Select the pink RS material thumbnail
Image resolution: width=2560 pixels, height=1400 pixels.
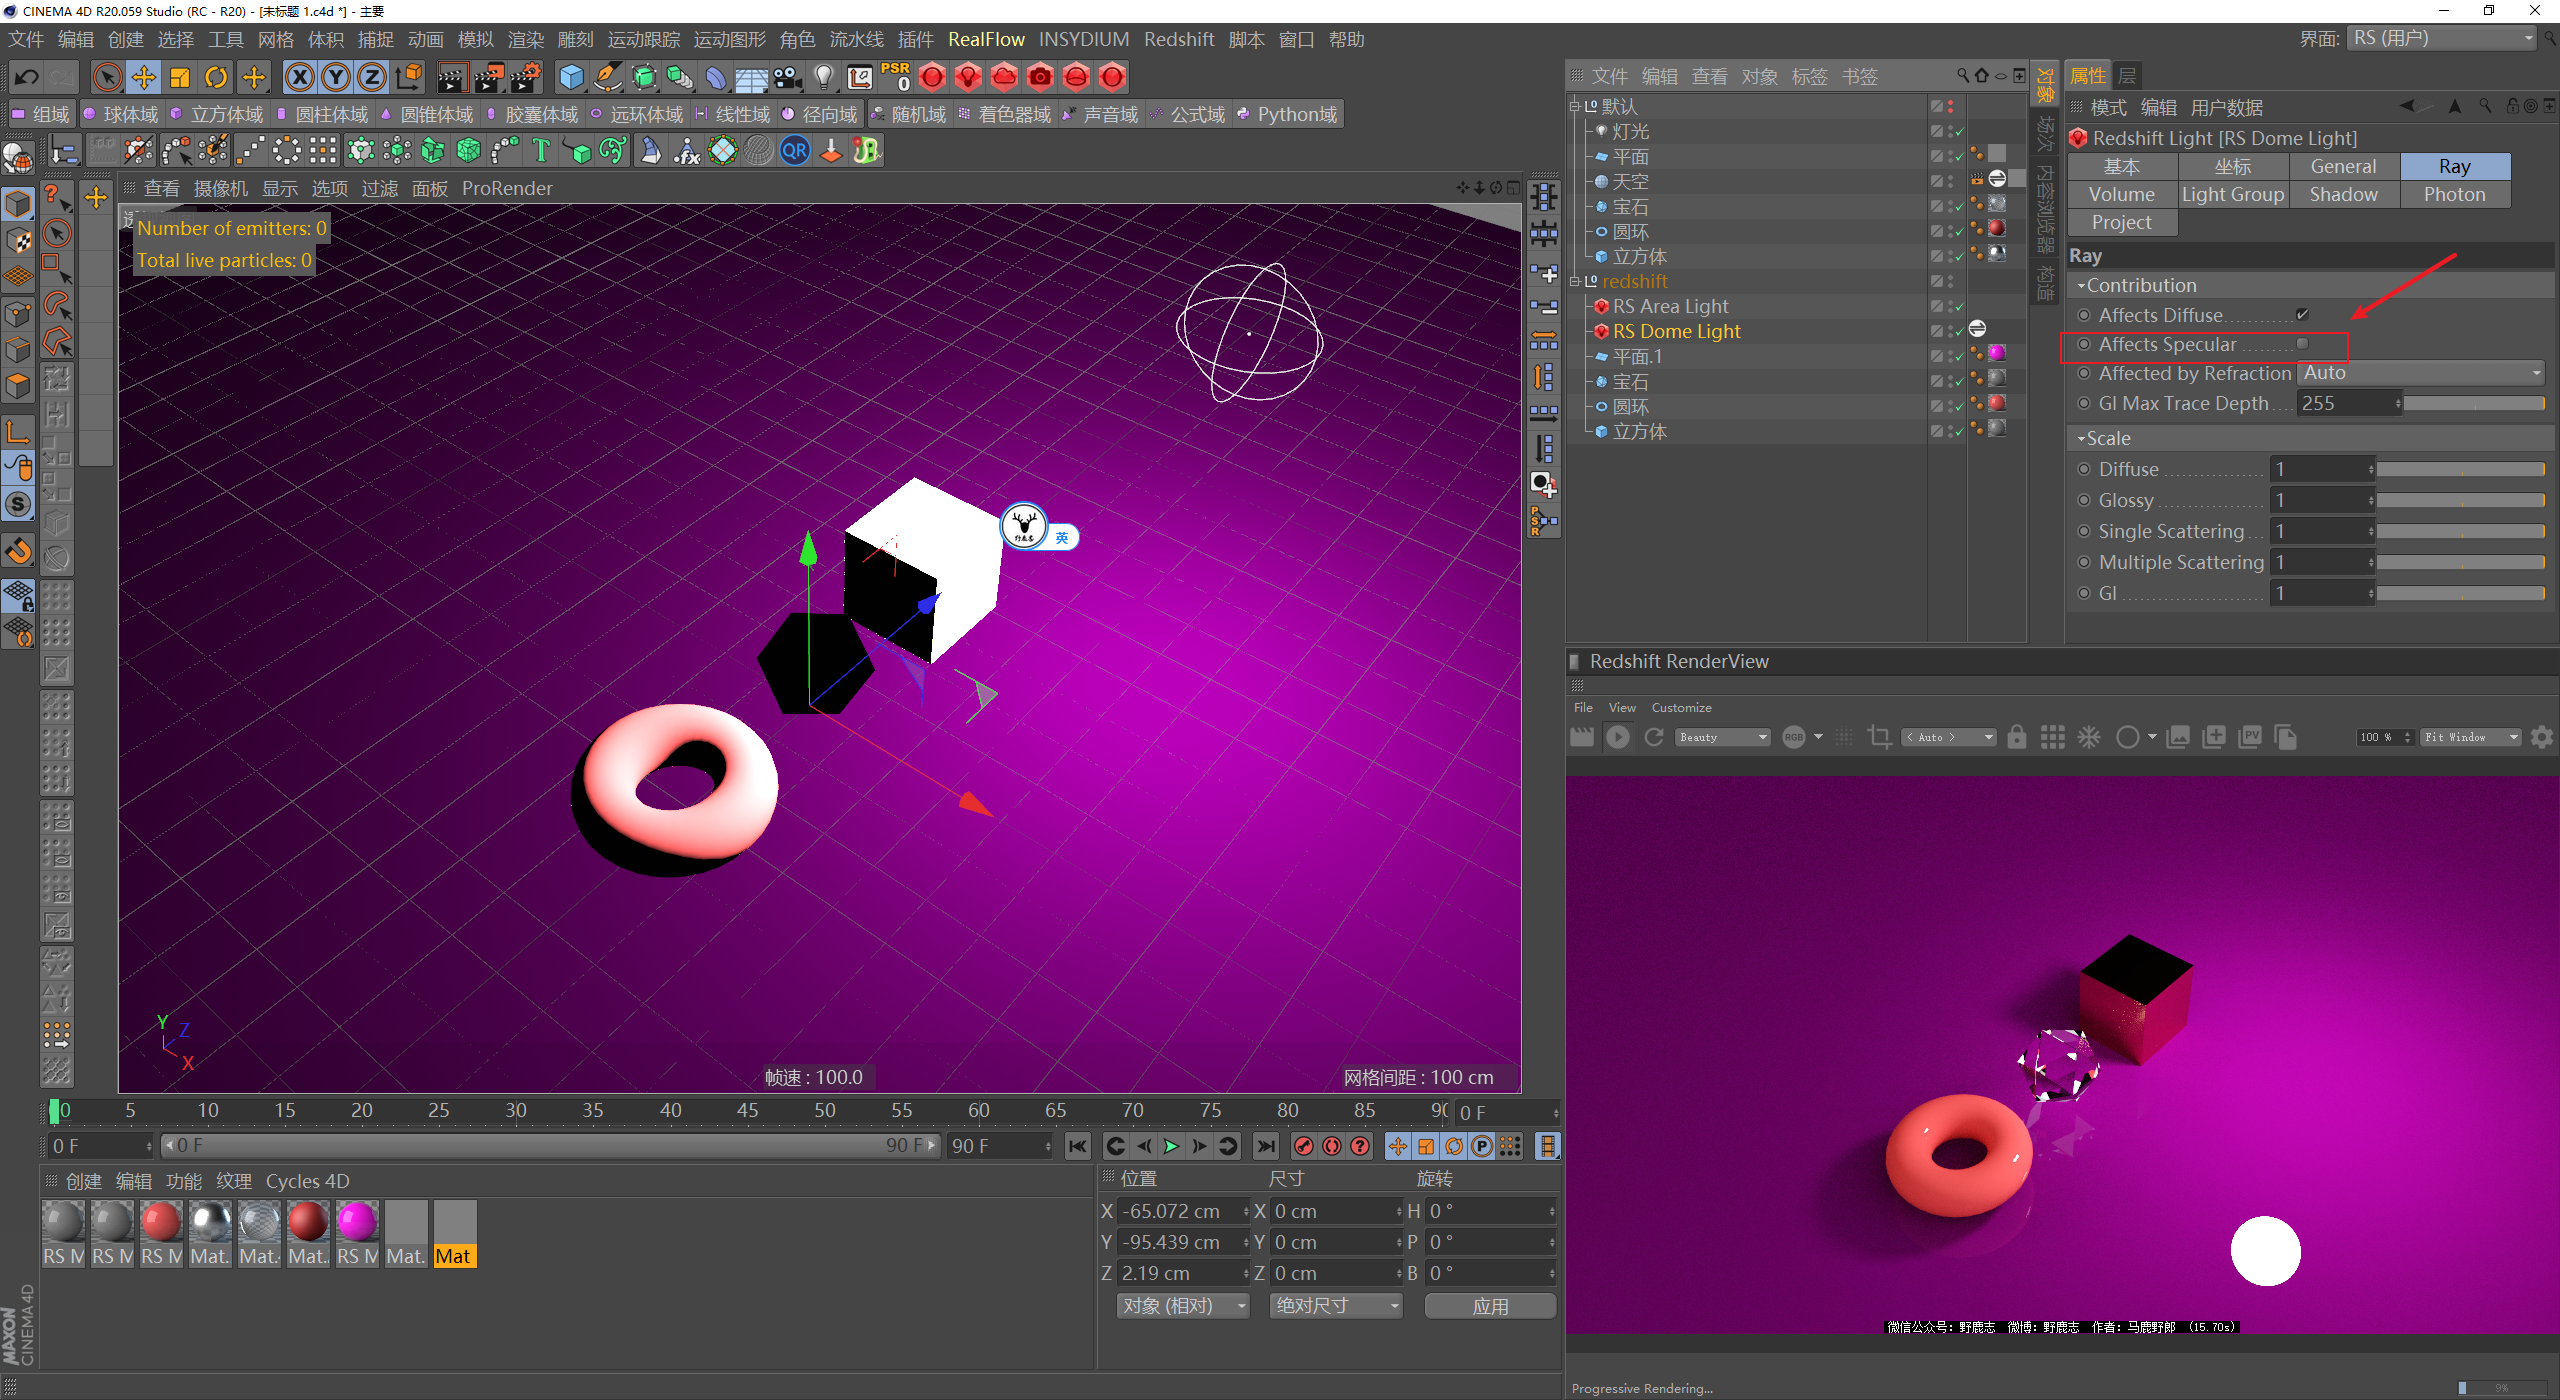coord(357,1223)
